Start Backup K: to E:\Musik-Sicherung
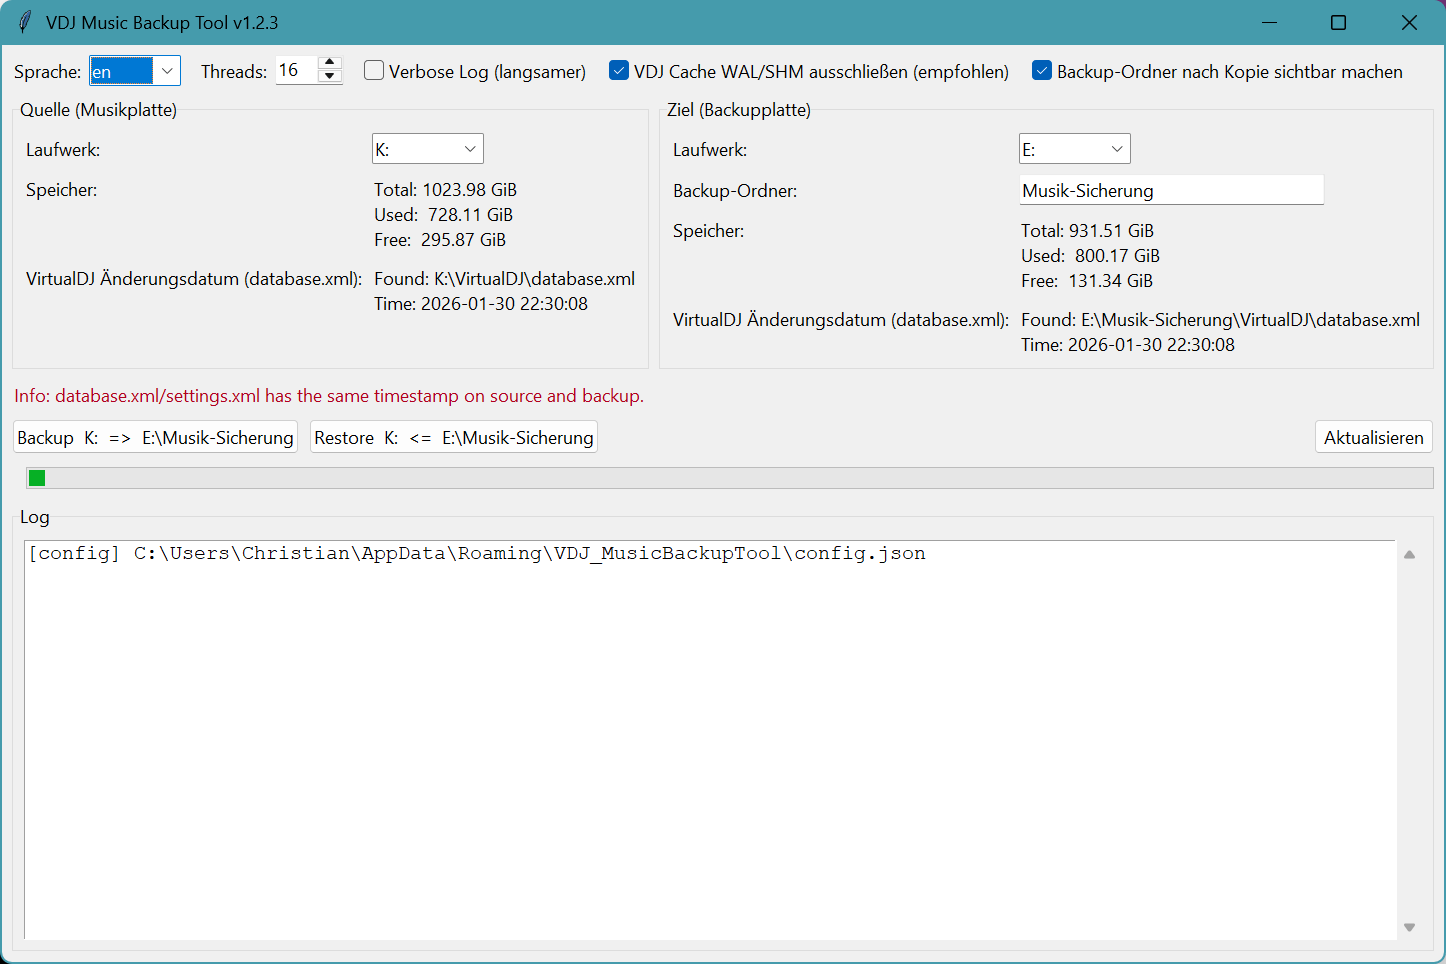Image resolution: width=1446 pixels, height=964 pixels. pyautogui.click(x=155, y=438)
